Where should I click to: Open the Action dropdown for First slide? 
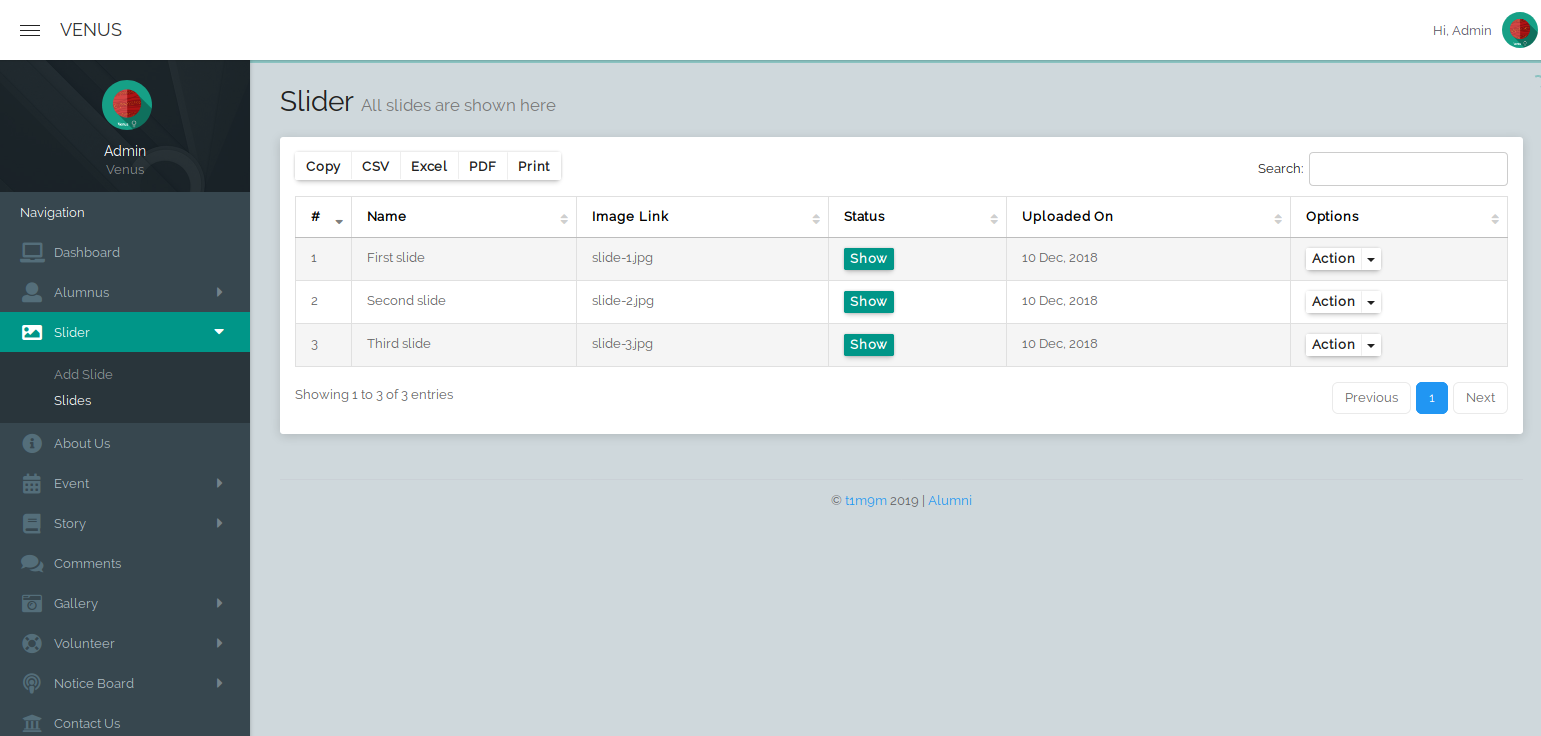point(1342,258)
